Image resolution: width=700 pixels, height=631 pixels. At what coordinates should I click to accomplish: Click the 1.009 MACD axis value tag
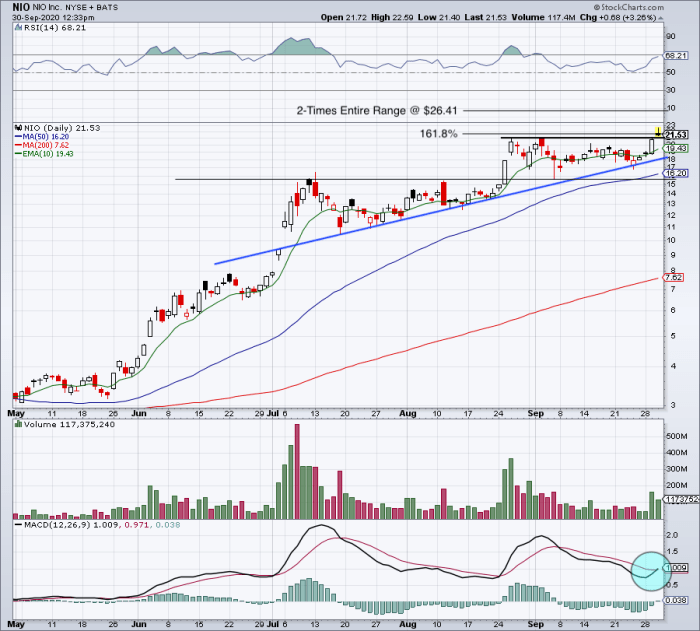point(676,568)
